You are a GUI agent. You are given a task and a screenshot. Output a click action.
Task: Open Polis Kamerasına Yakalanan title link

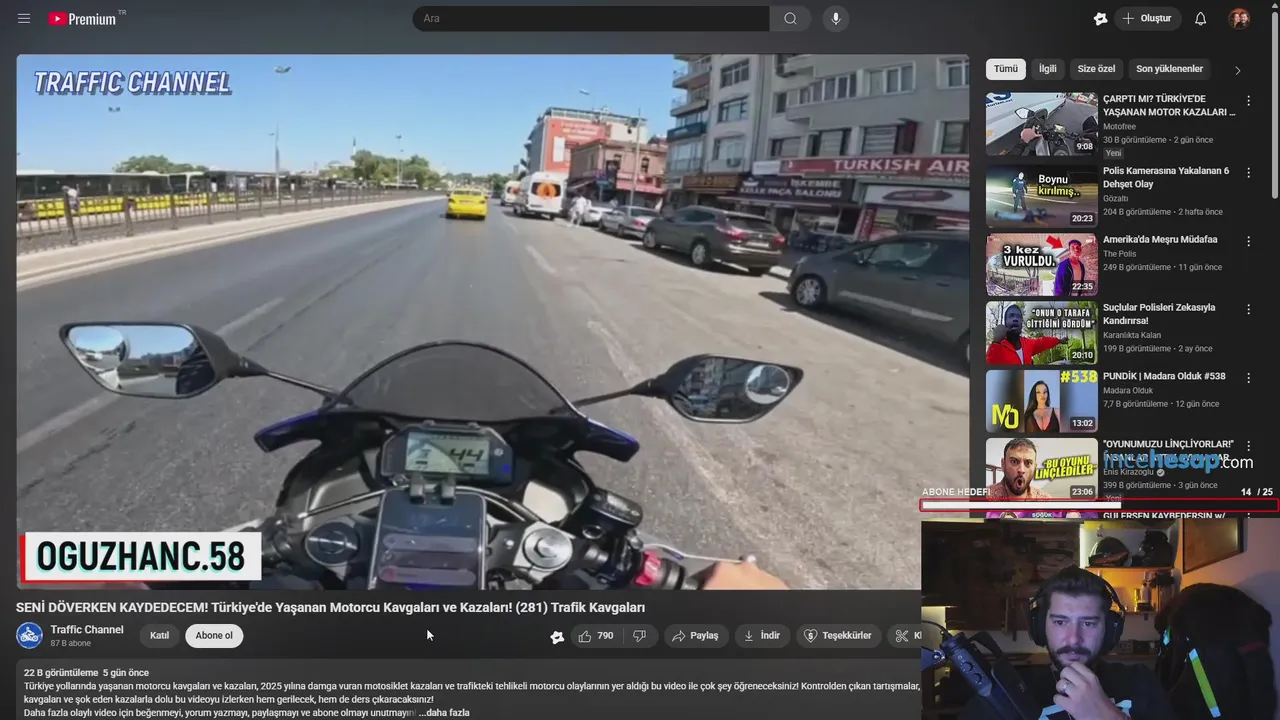pyautogui.click(x=1166, y=177)
